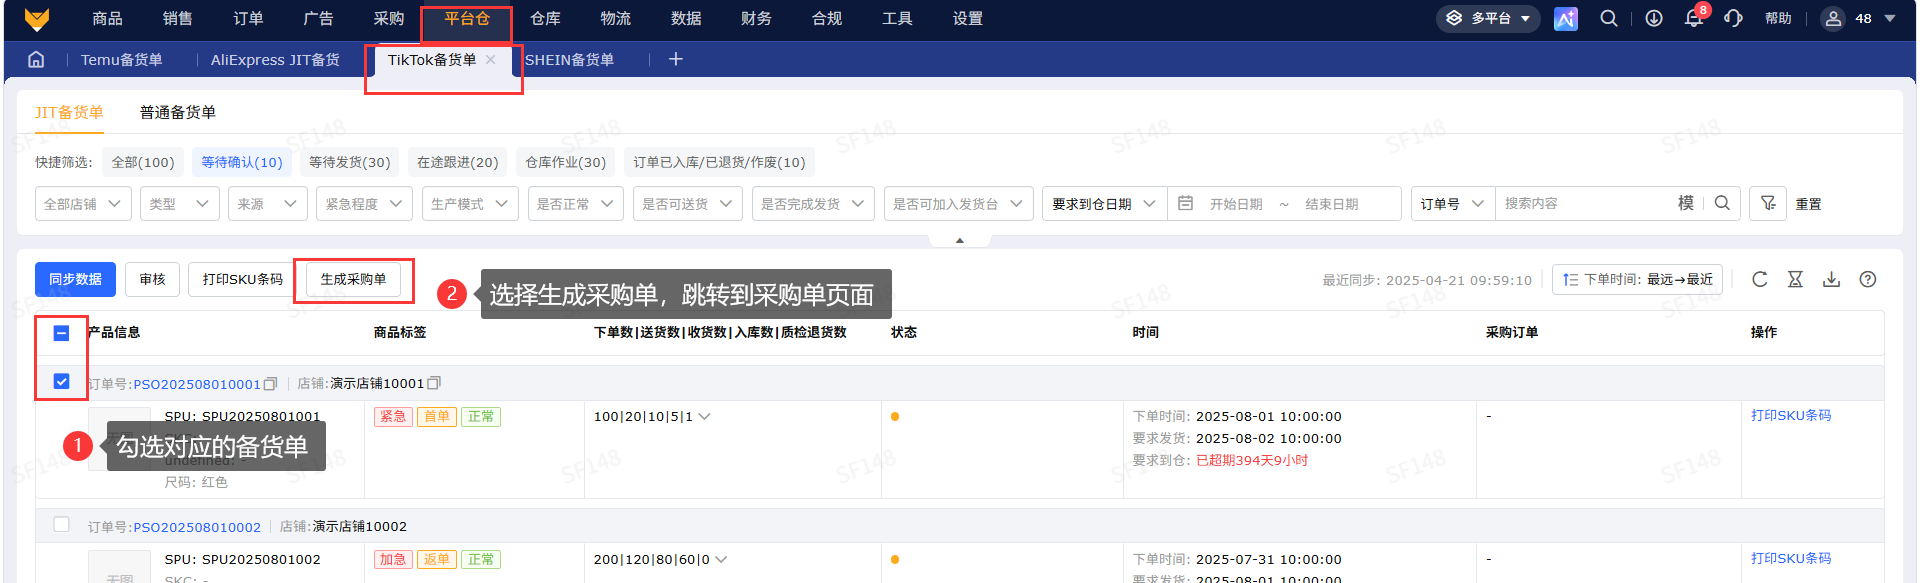
Task: Filter by 等待发货(30)
Action: (350, 162)
